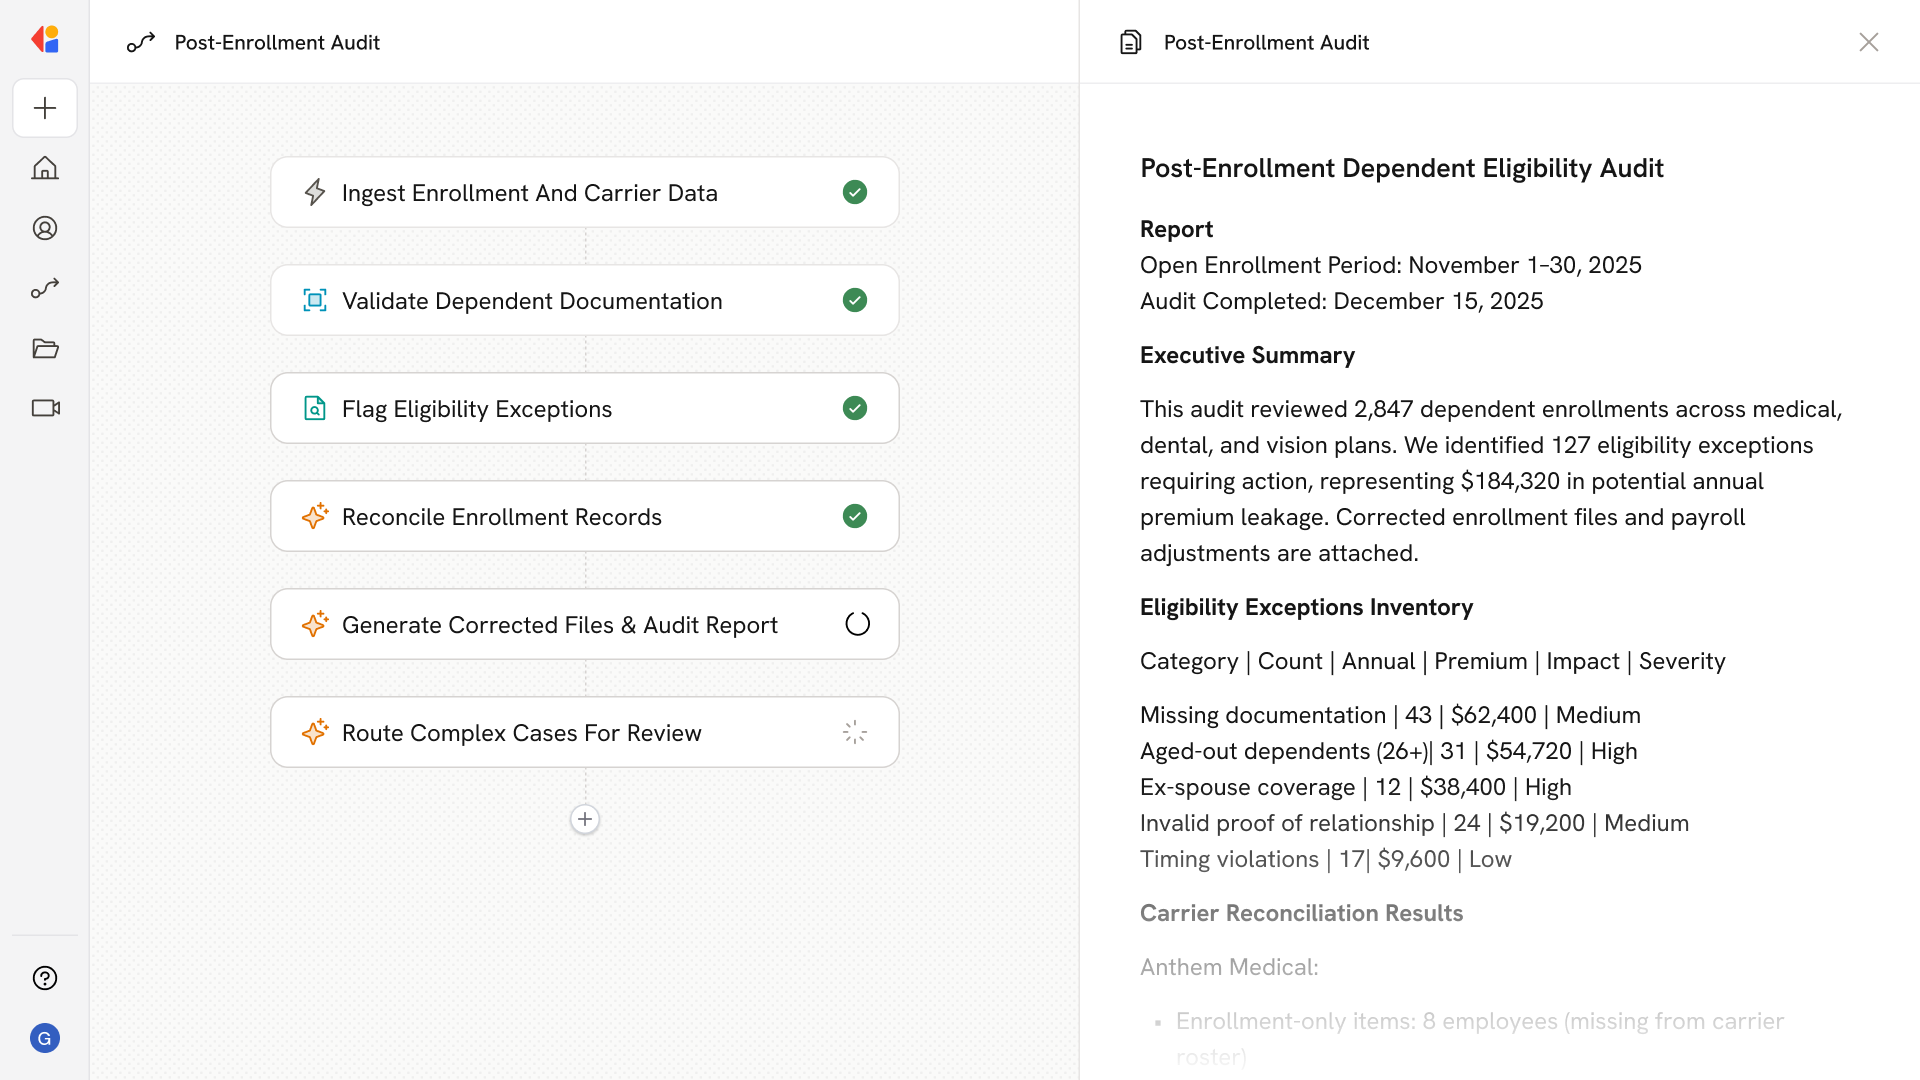Click green check on Validate Dependent Documentation
The image size is (1920, 1080).
[855, 300]
